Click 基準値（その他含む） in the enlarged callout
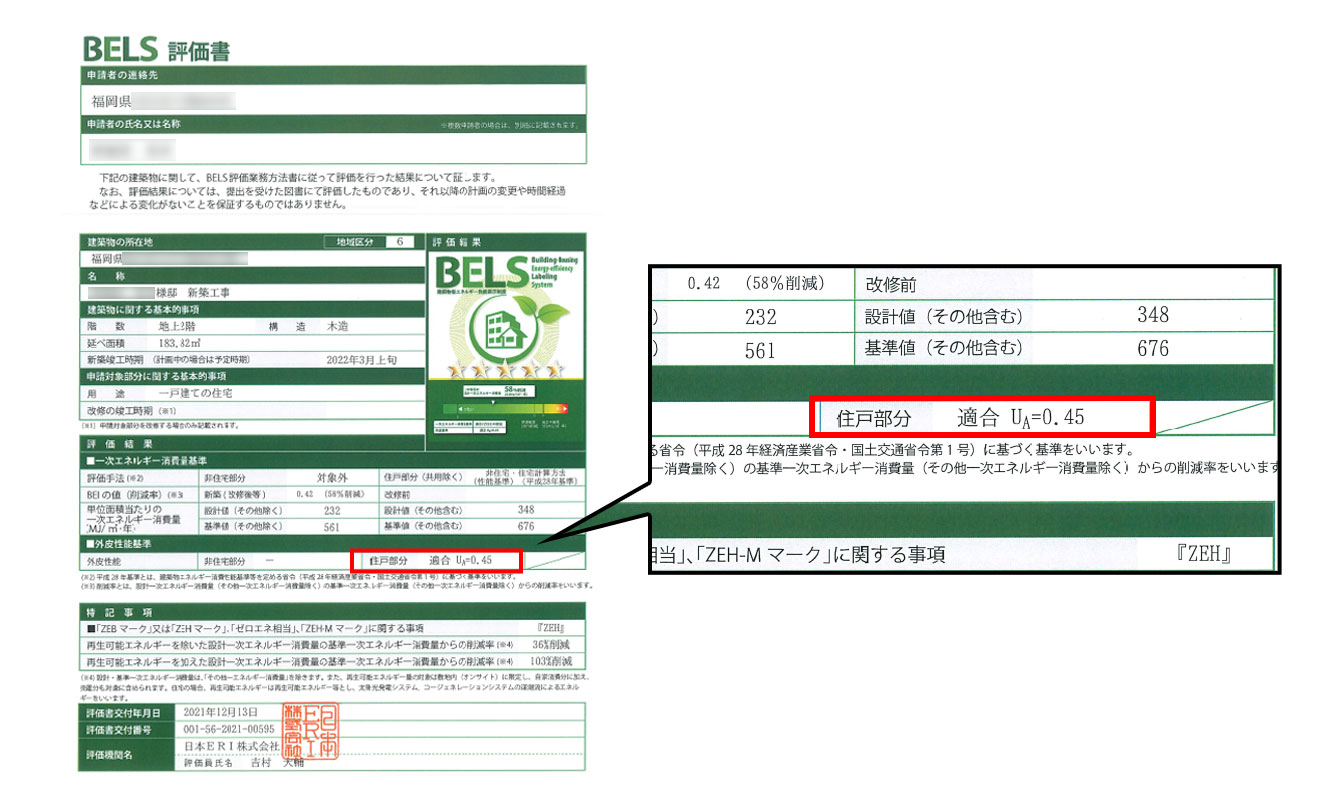Image resolution: width=1320 pixels, height=800 pixels. pos(945,349)
